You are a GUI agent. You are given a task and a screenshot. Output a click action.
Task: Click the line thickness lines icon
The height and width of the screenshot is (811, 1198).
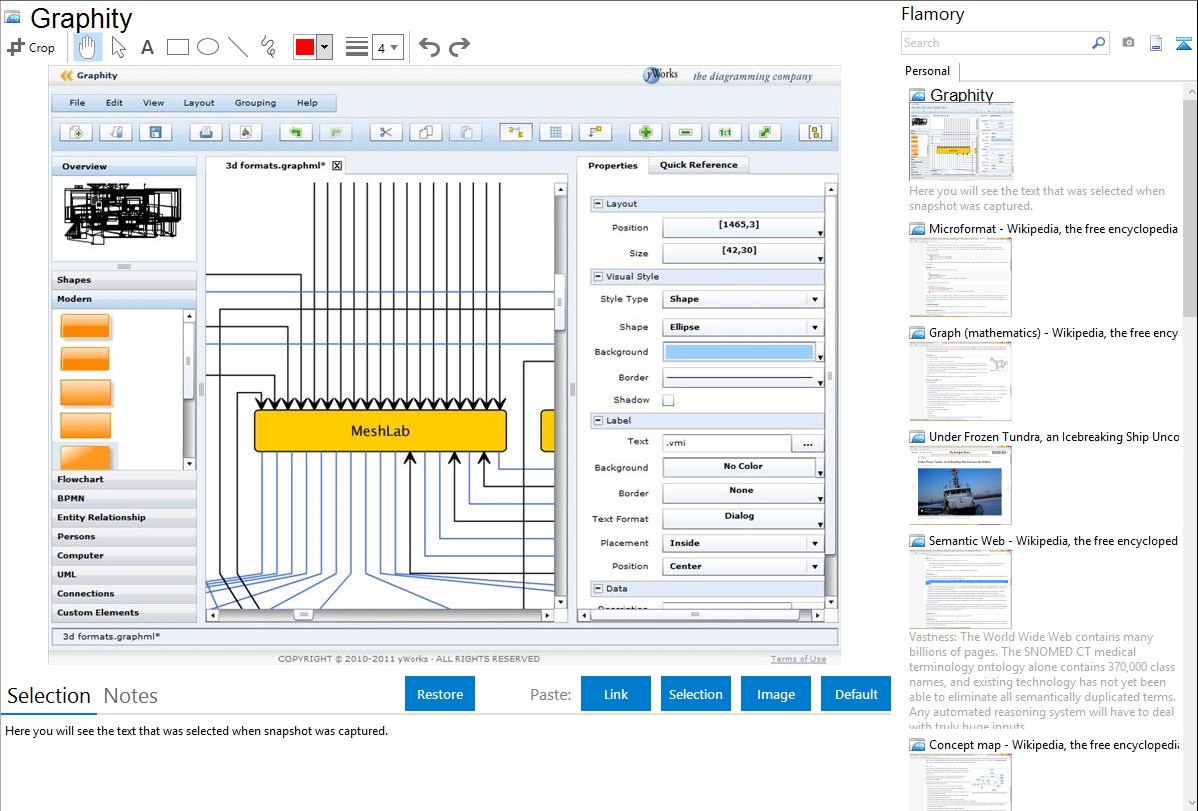[x=357, y=47]
